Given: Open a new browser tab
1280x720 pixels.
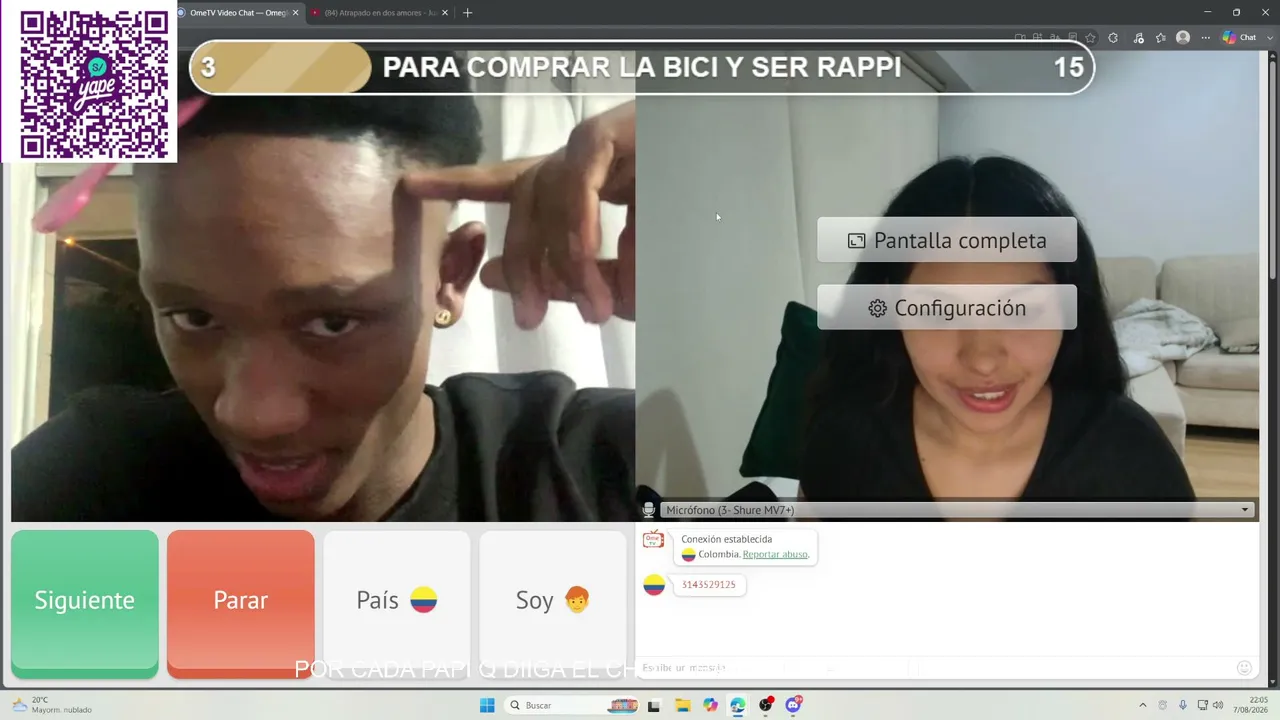Looking at the screenshot, I should click(x=467, y=13).
